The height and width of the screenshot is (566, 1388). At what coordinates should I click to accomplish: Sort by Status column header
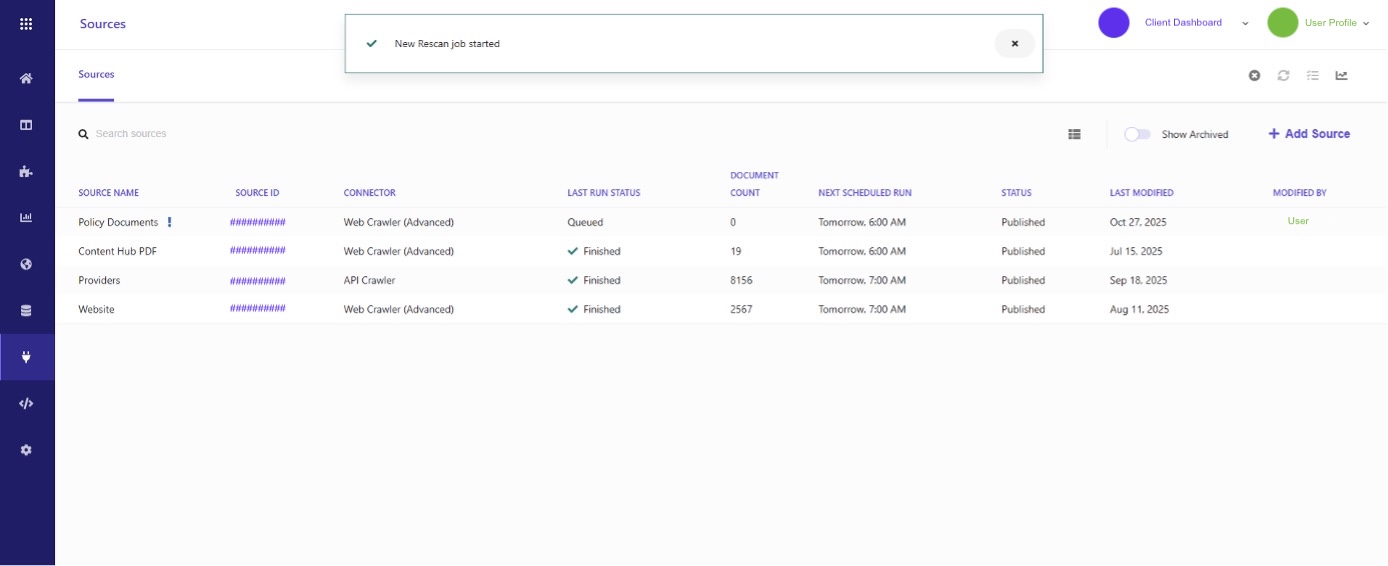(1016, 193)
